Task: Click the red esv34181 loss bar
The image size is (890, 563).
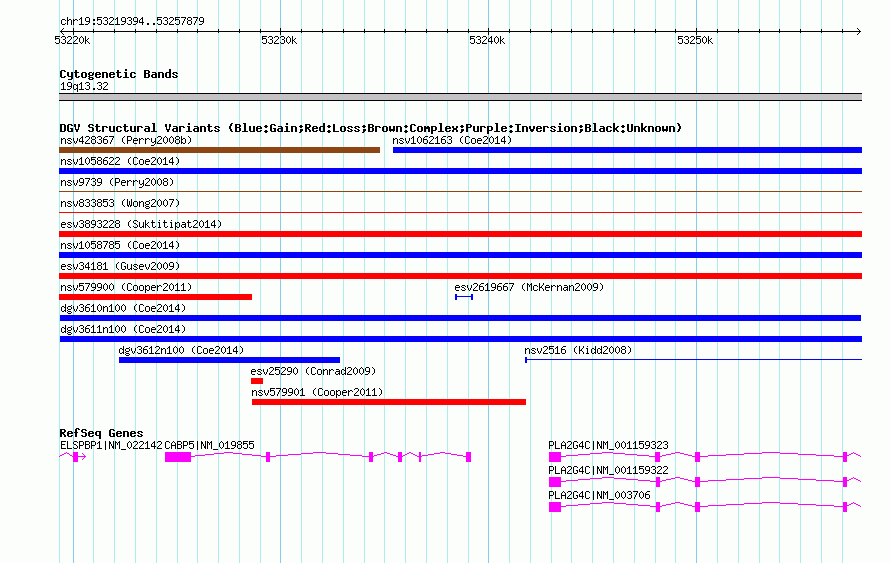Action: coord(460,276)
